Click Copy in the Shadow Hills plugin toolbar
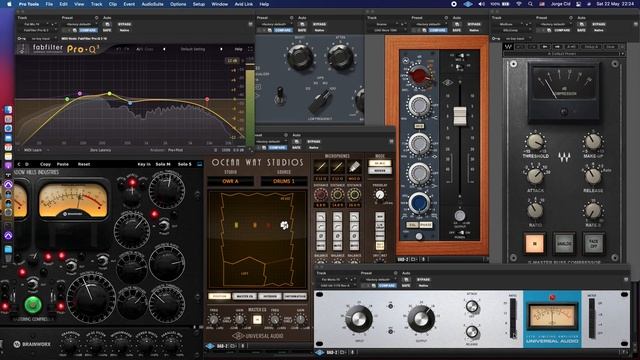Viewport: 640px width, 360px height. pyautogui.click(x=45, y=164)
